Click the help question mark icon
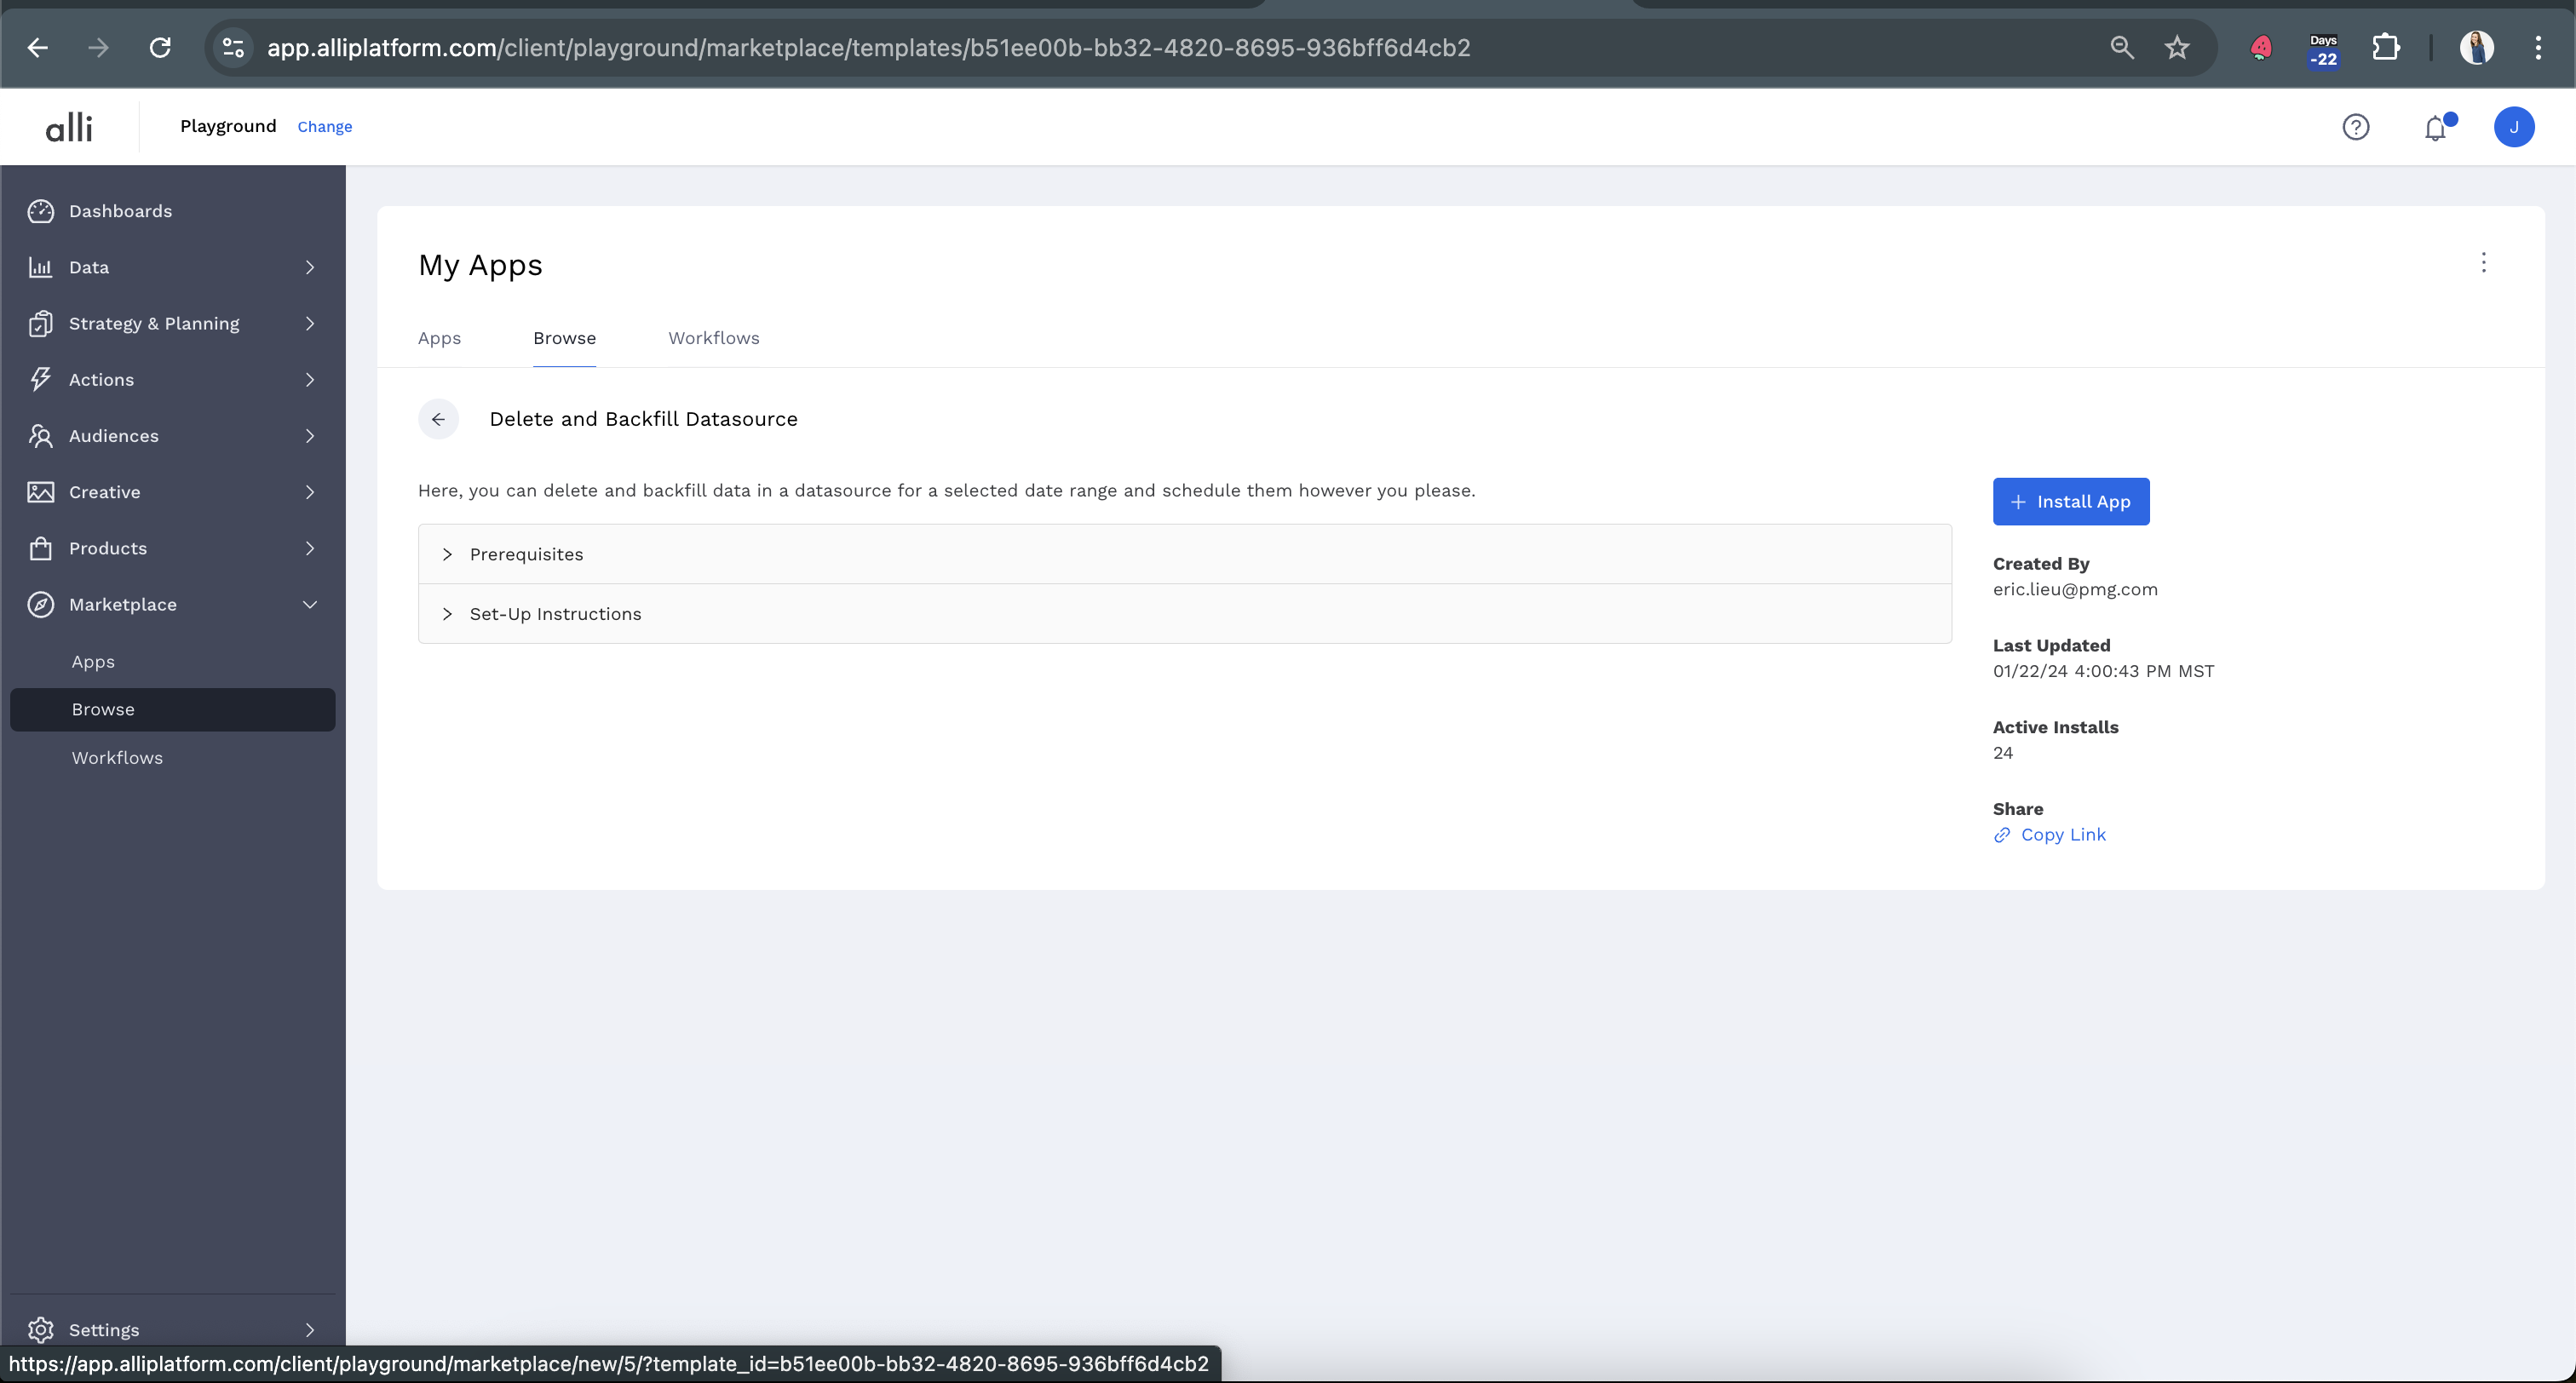 coord(2355,127)
